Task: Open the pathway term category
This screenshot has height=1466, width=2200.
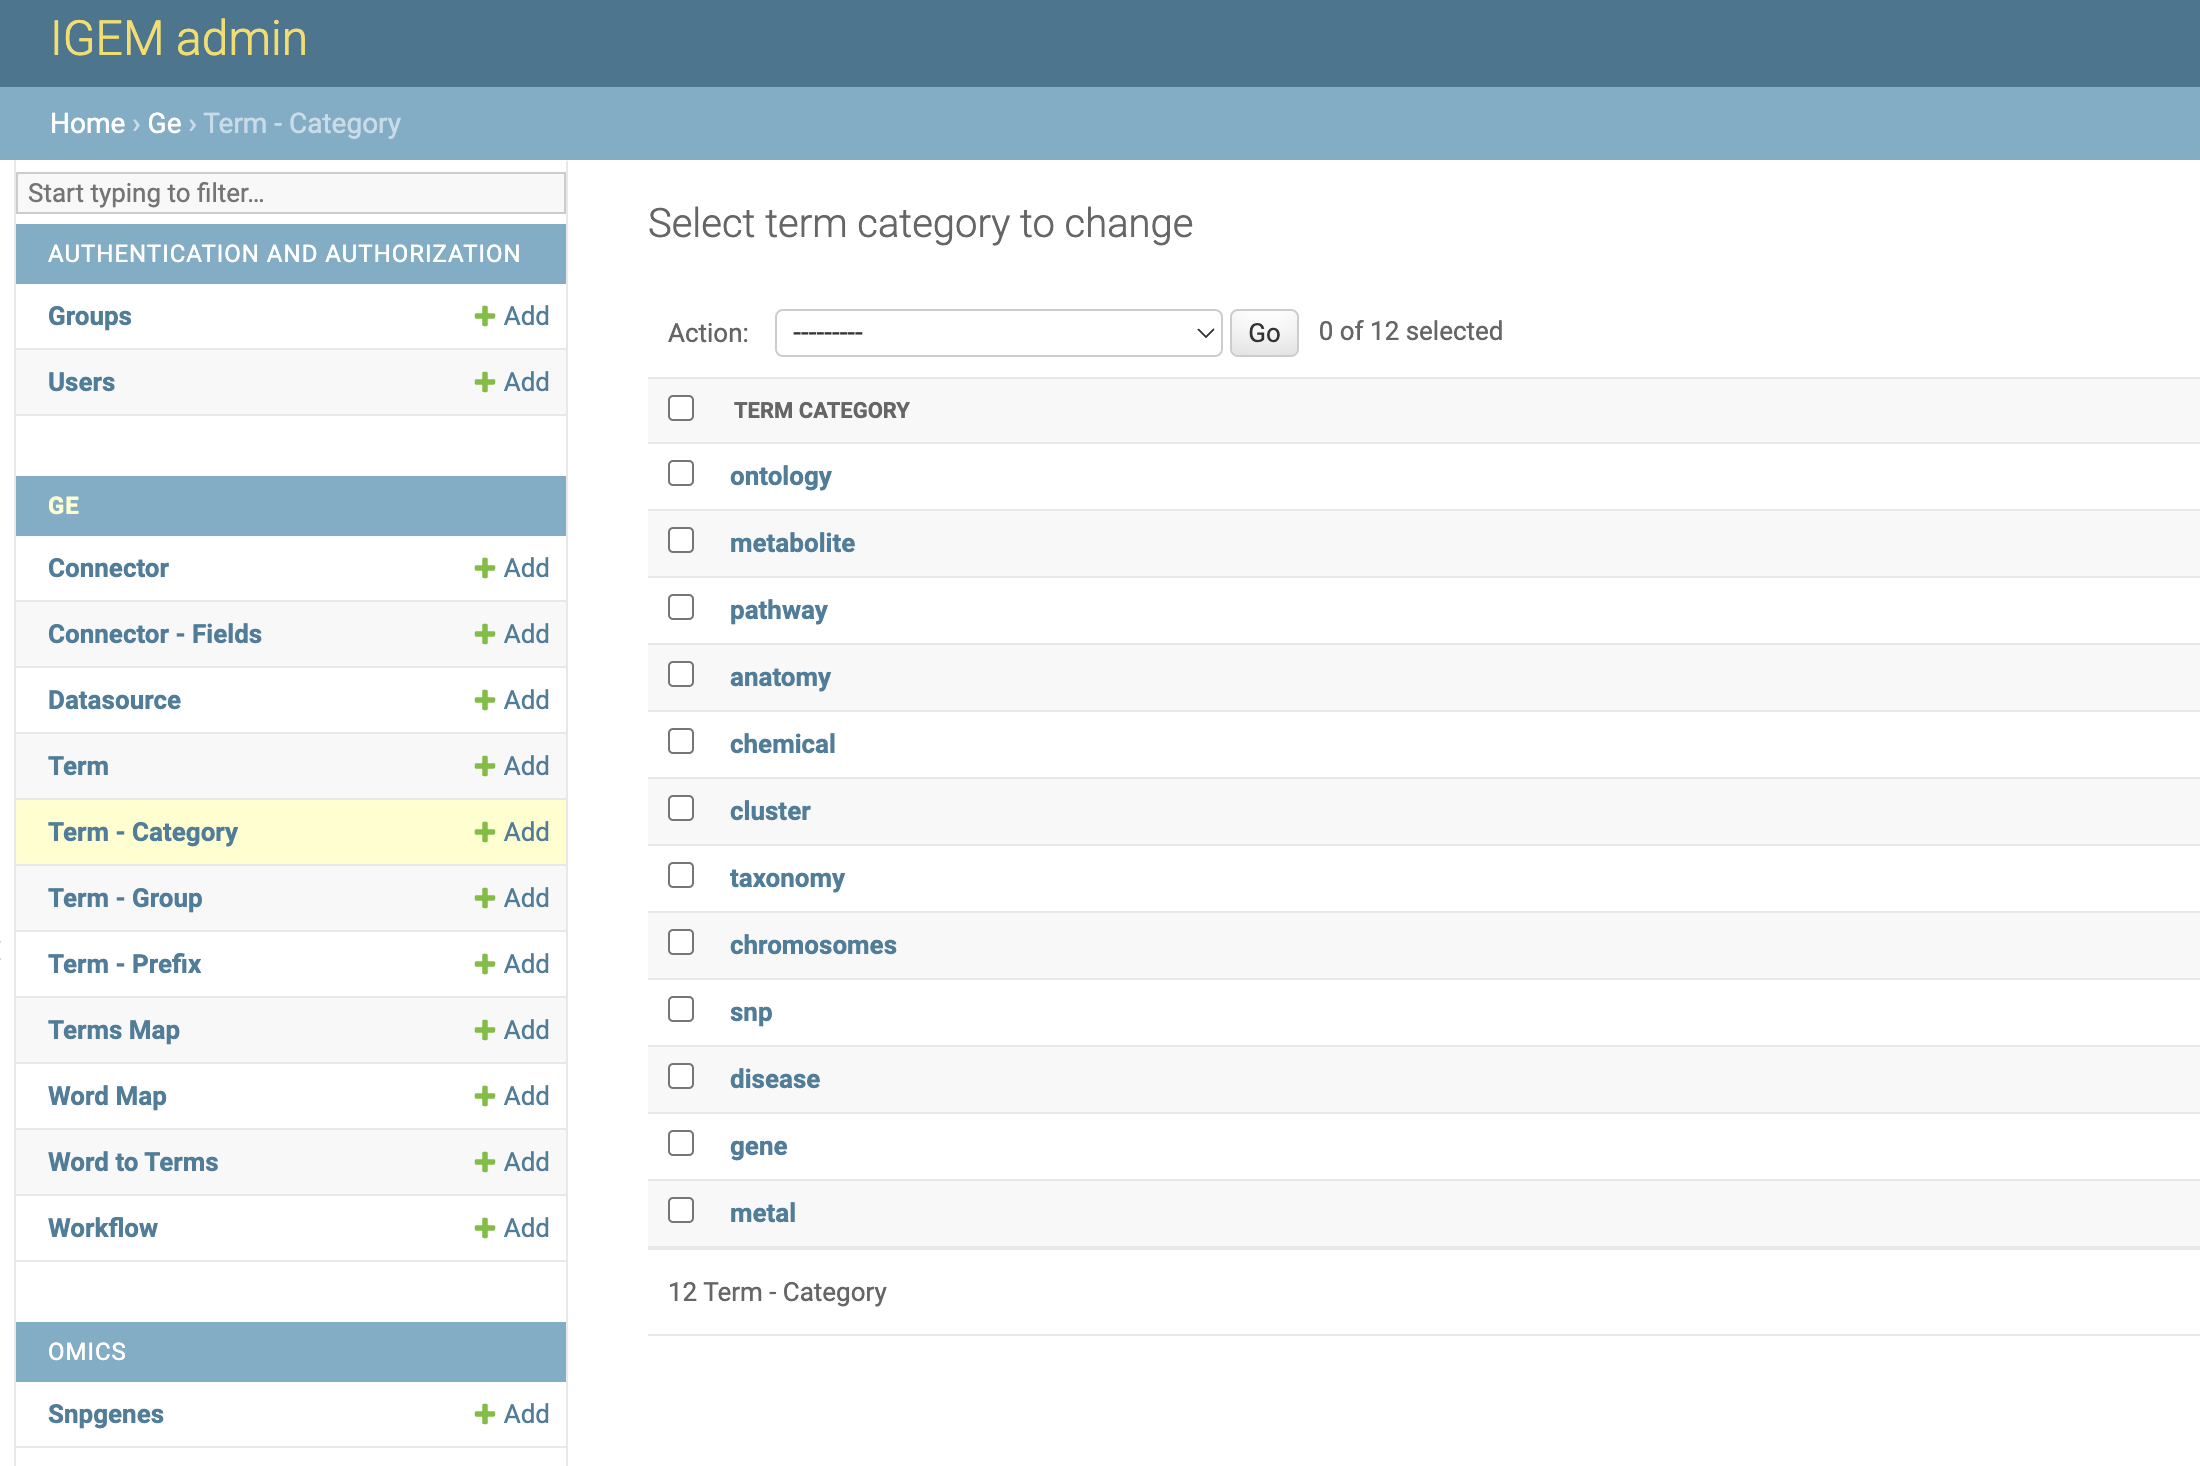Action: point(778,610)
